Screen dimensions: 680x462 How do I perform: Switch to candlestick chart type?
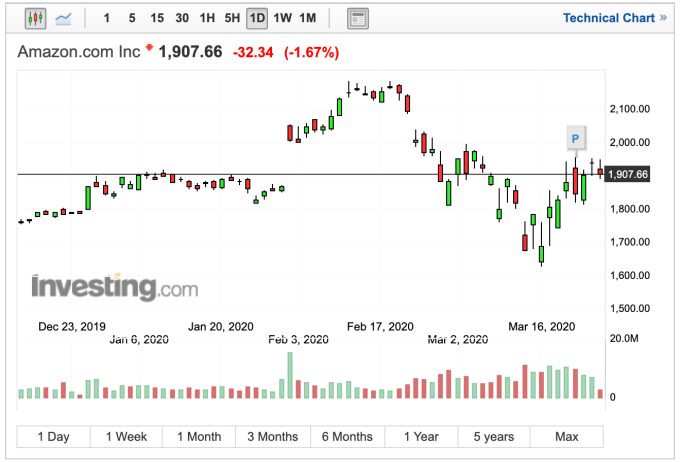(36, 18)
